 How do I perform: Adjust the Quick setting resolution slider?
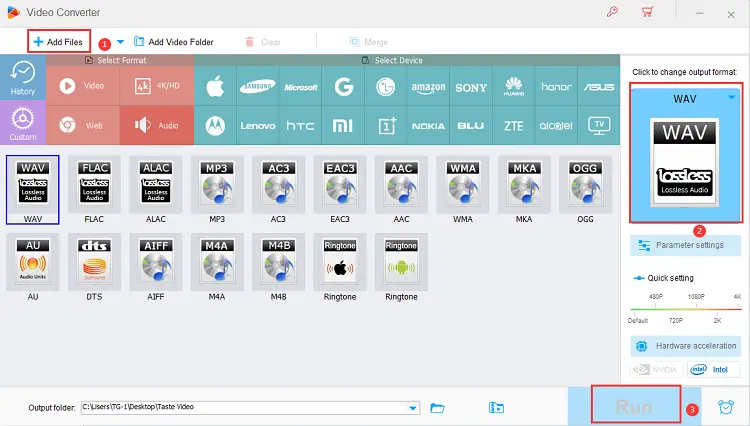[685, 309]
